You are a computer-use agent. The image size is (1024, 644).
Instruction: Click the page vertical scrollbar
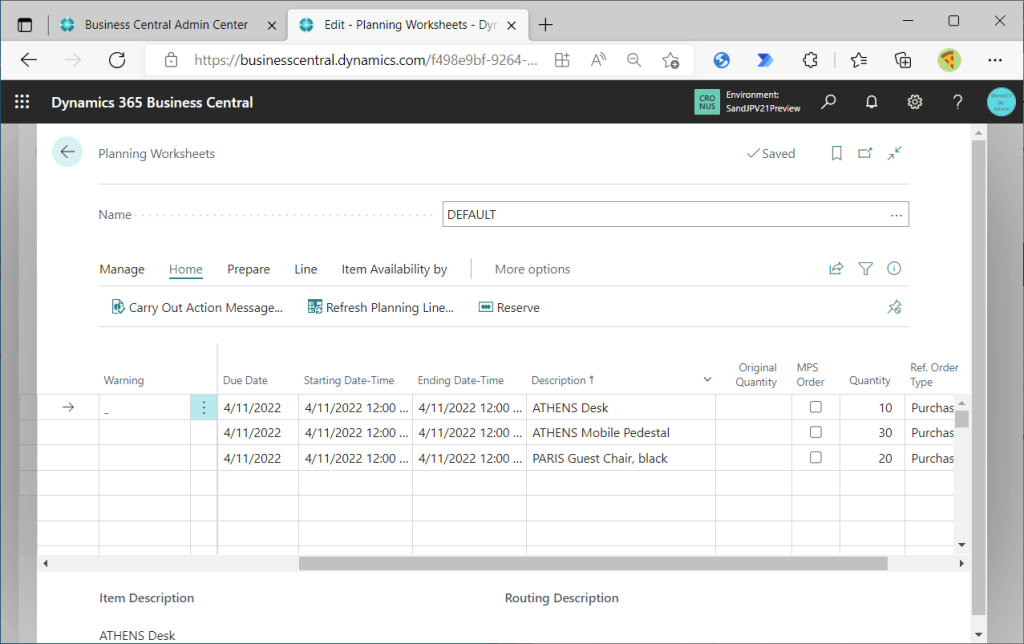coord(978,378)
